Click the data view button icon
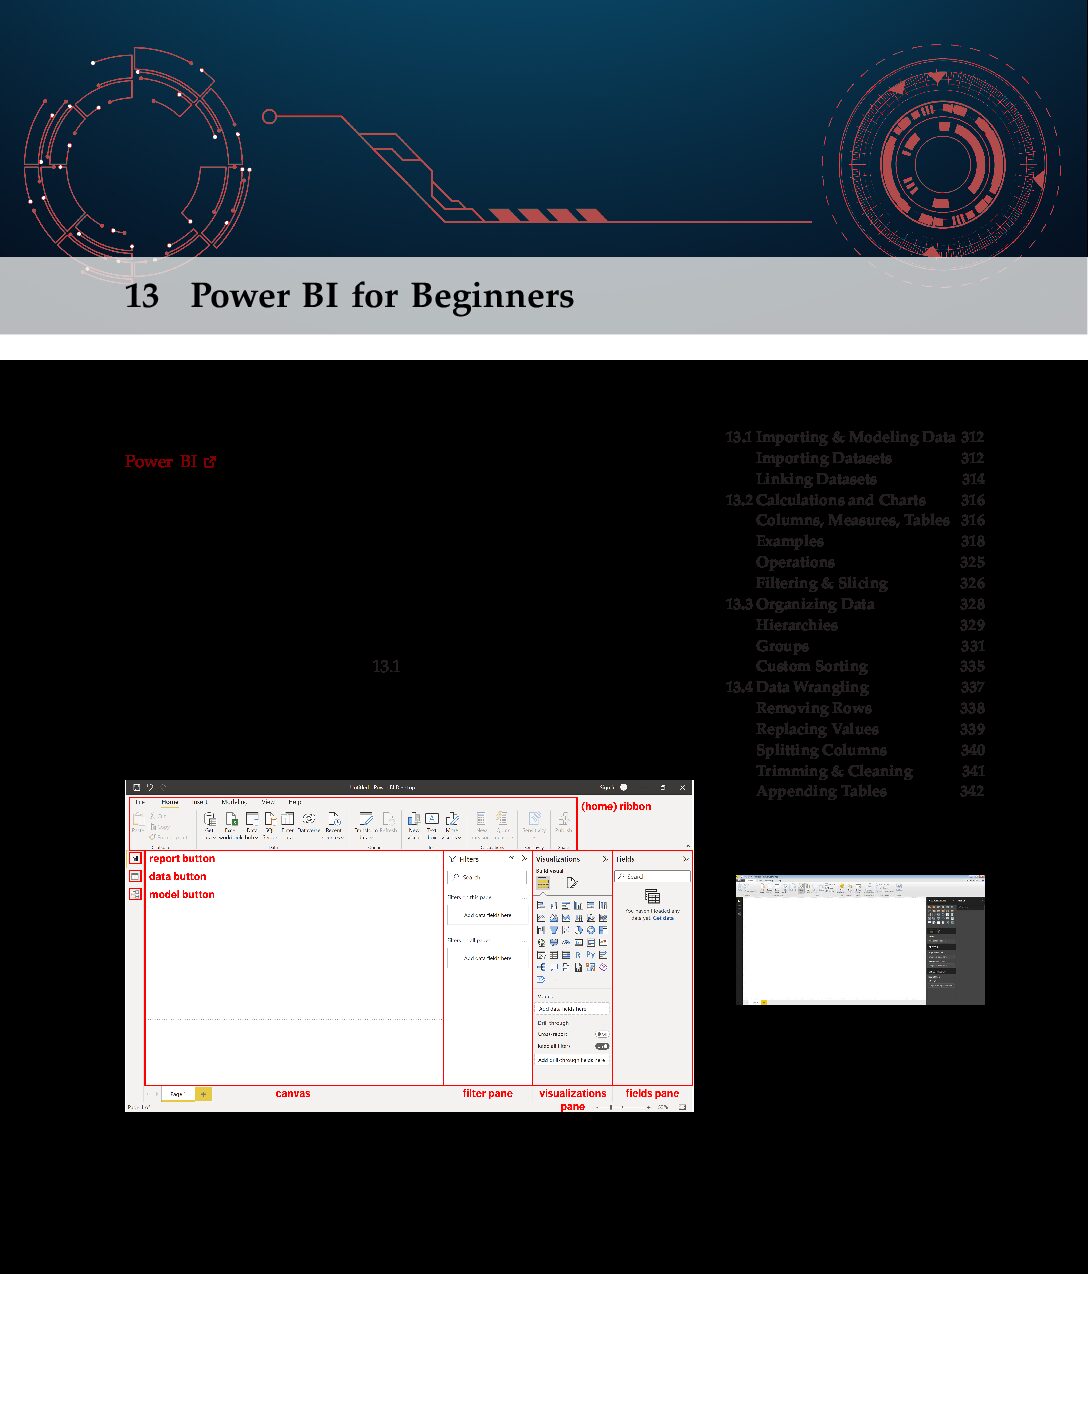This screenshot has height=1408, width=1088. [135, 876]
